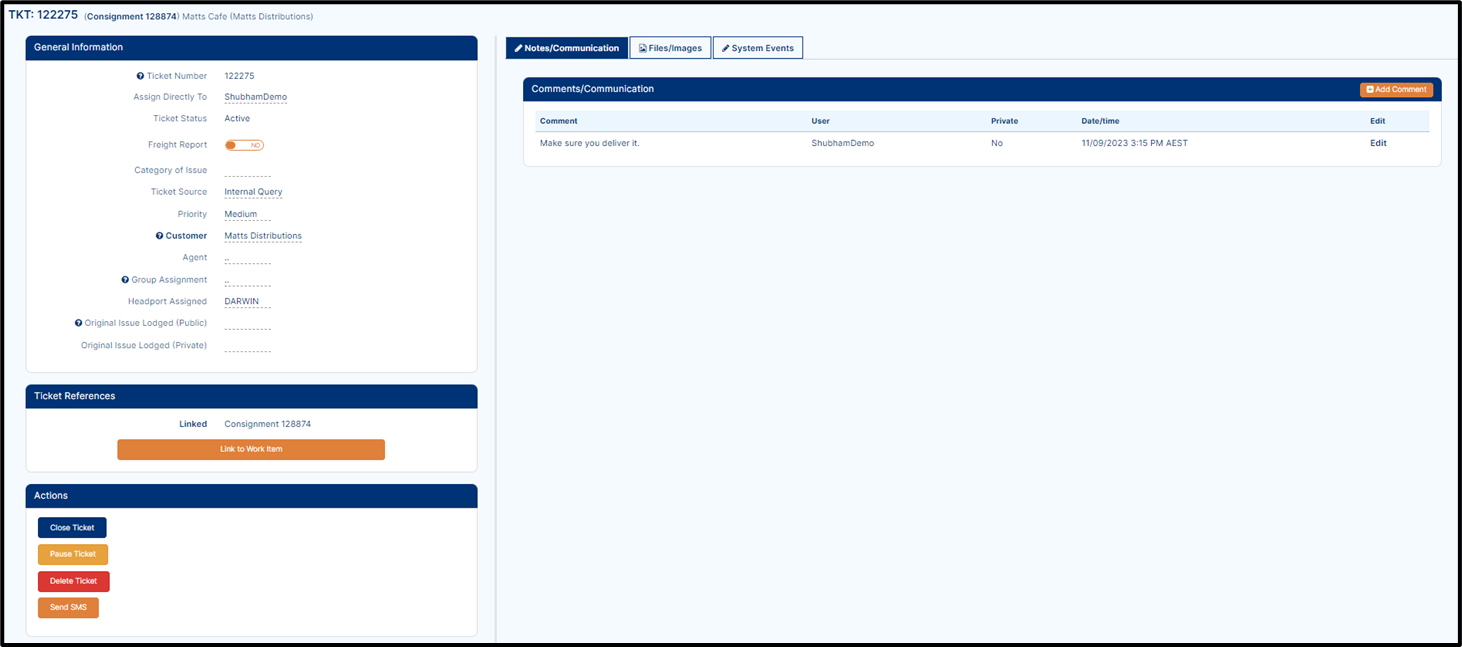The height and width of the screenshot is (647, 1462).
Task: Open the System Events tab
Action: click(x=757, y=48)
